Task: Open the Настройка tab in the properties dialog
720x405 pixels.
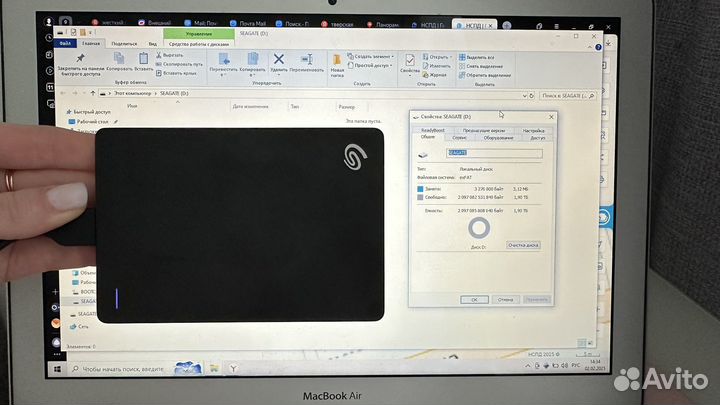Action: [533, 131]
